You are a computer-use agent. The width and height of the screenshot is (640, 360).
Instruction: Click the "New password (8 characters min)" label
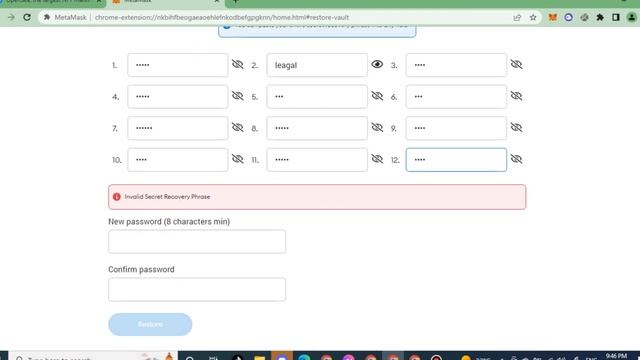coord(169,222)
